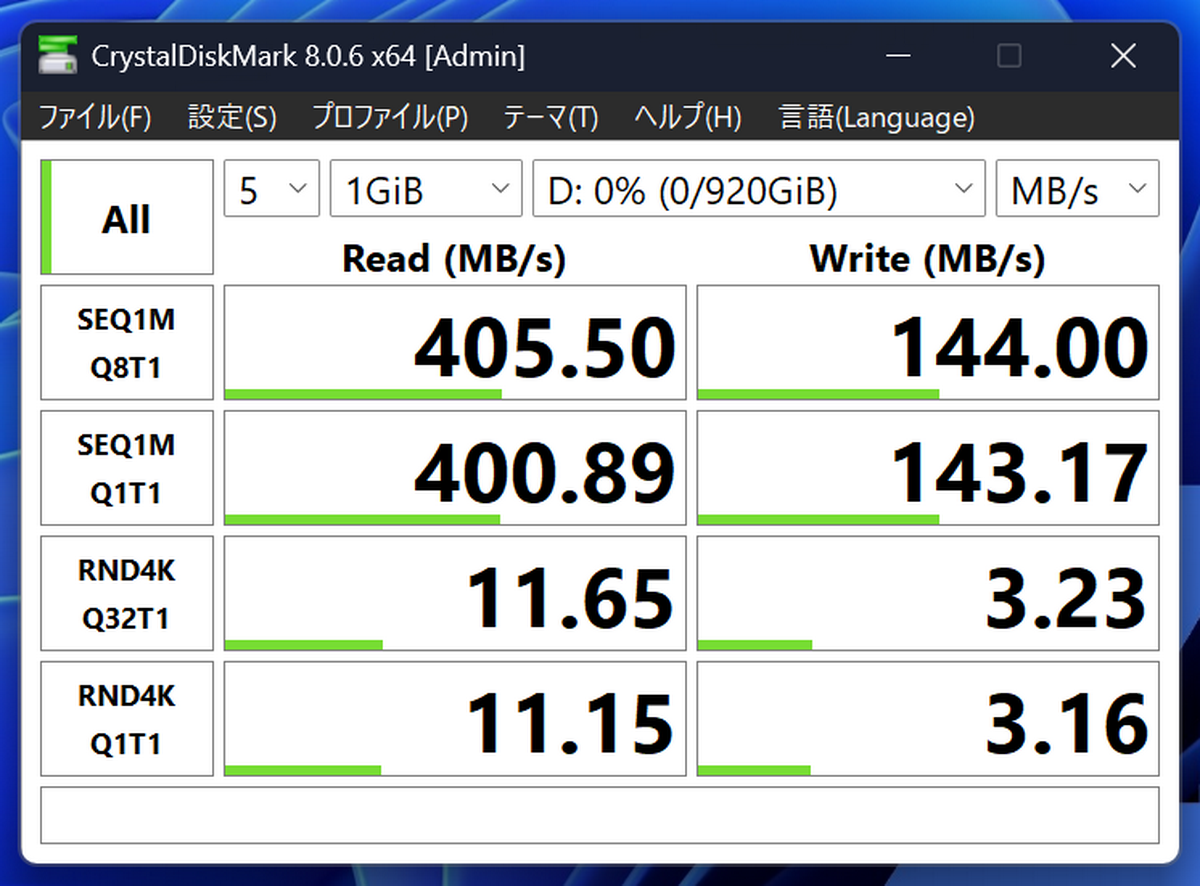The height and width of the screenshot is (886, 1200).
Task: Close the CrystalDiskMark window
Action: coord(1123,56)
